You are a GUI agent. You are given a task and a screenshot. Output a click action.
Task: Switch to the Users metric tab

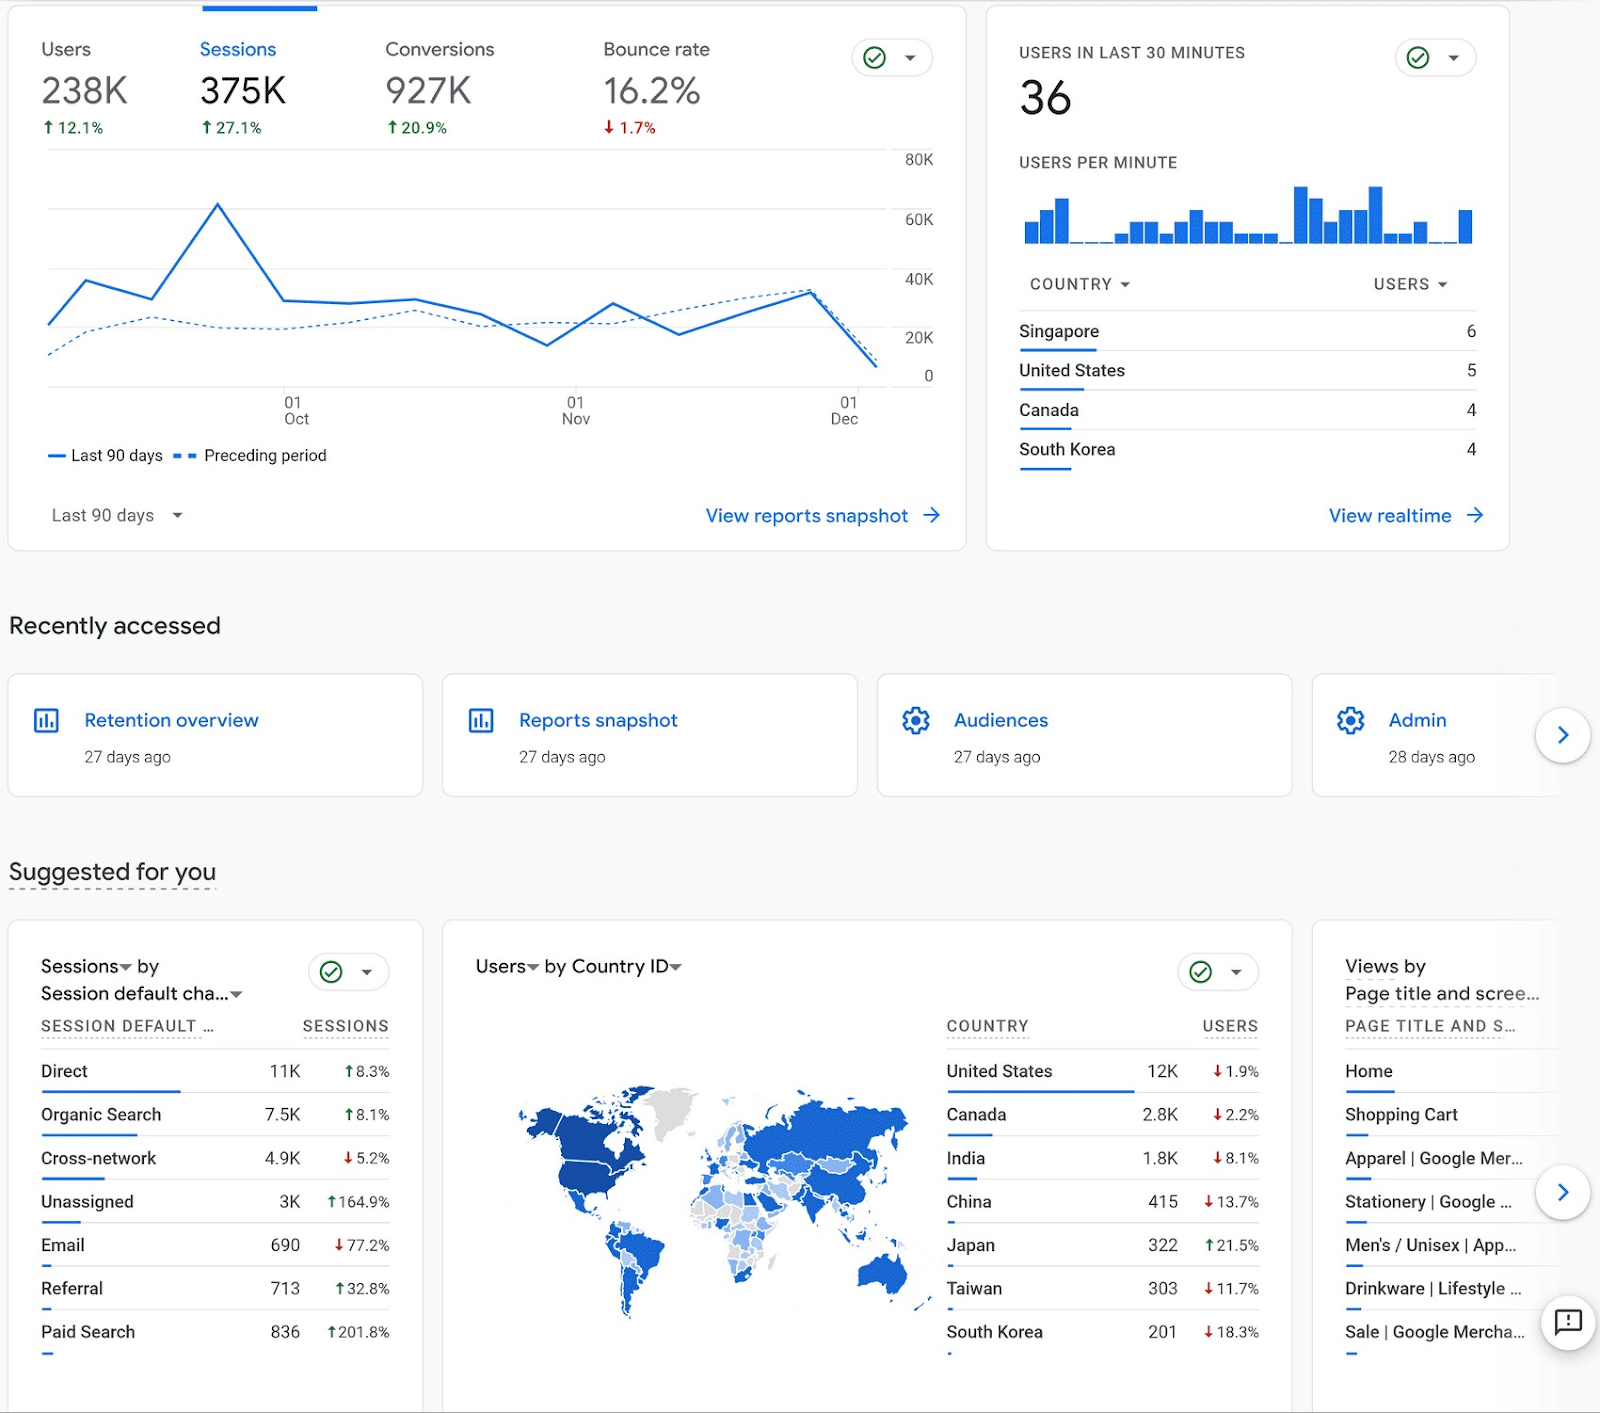point(65,49)
